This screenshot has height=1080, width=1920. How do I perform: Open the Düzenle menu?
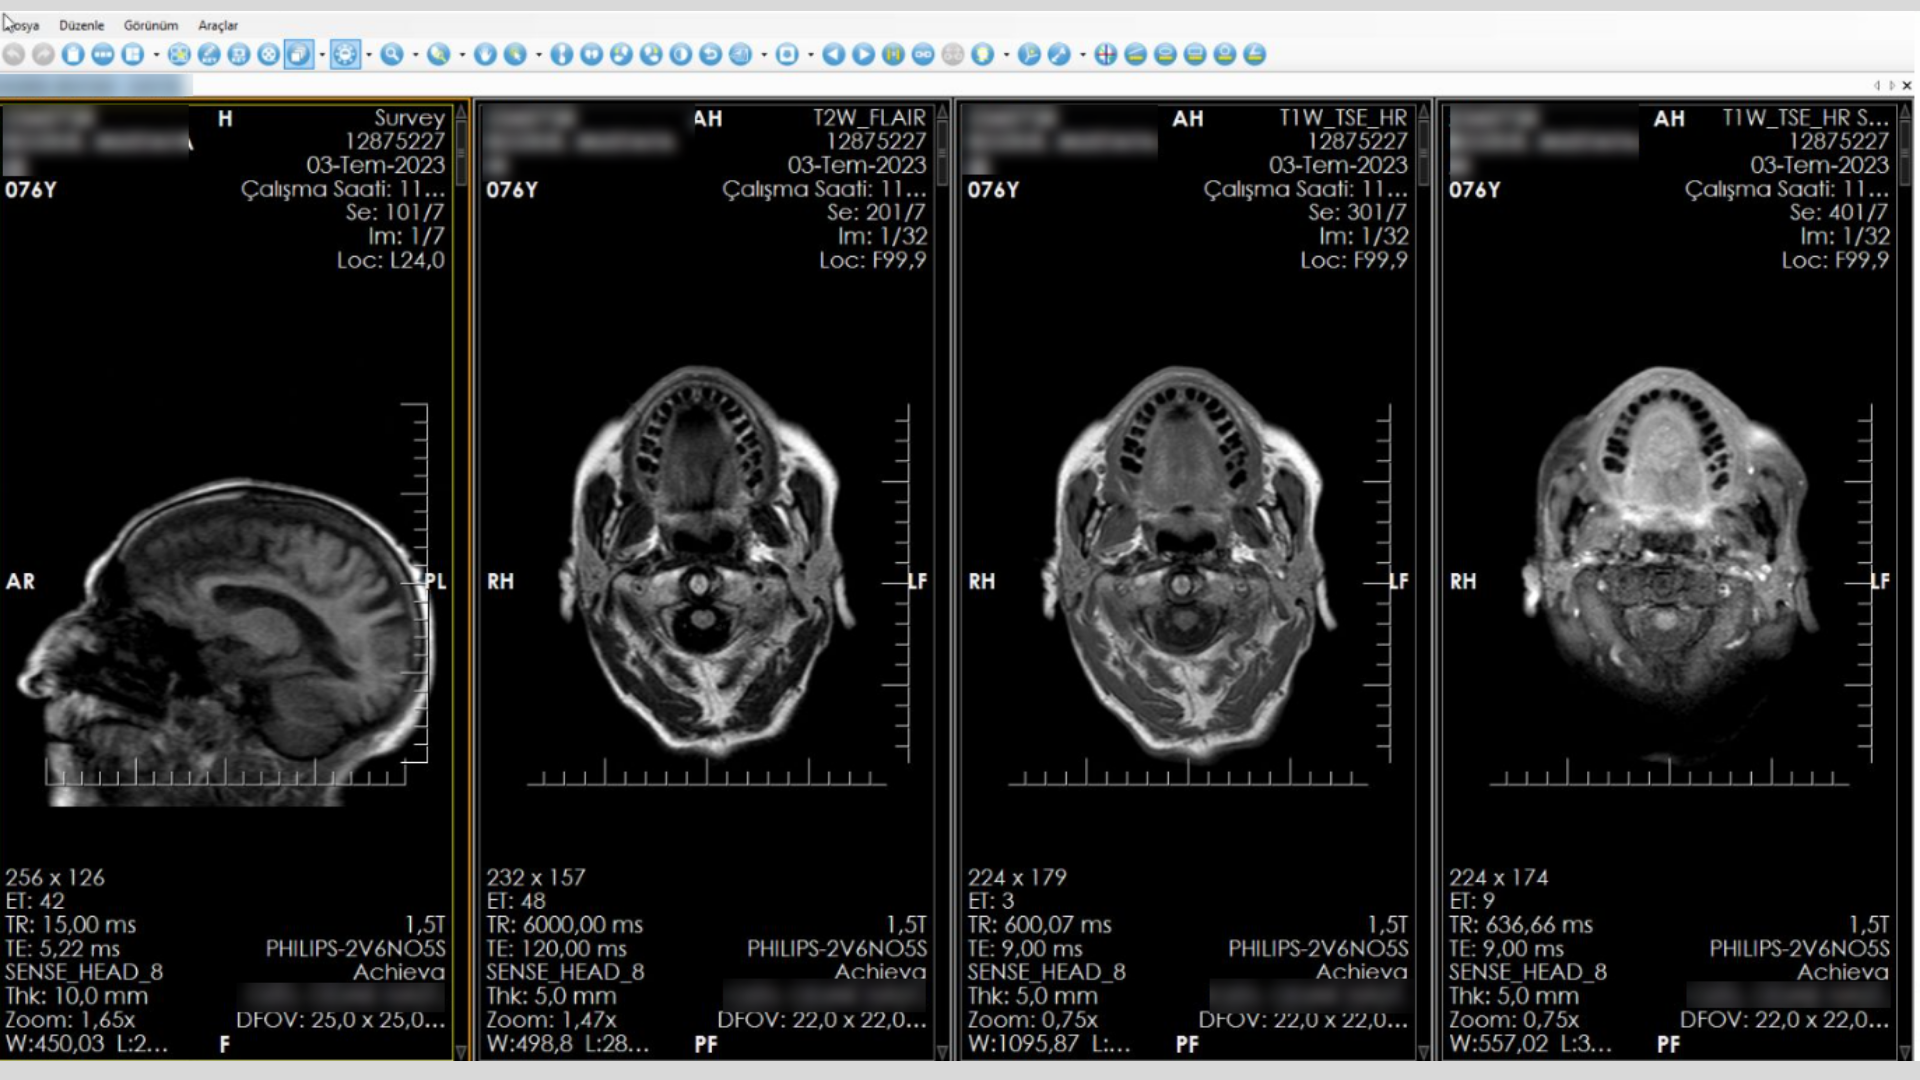[81, 25]
